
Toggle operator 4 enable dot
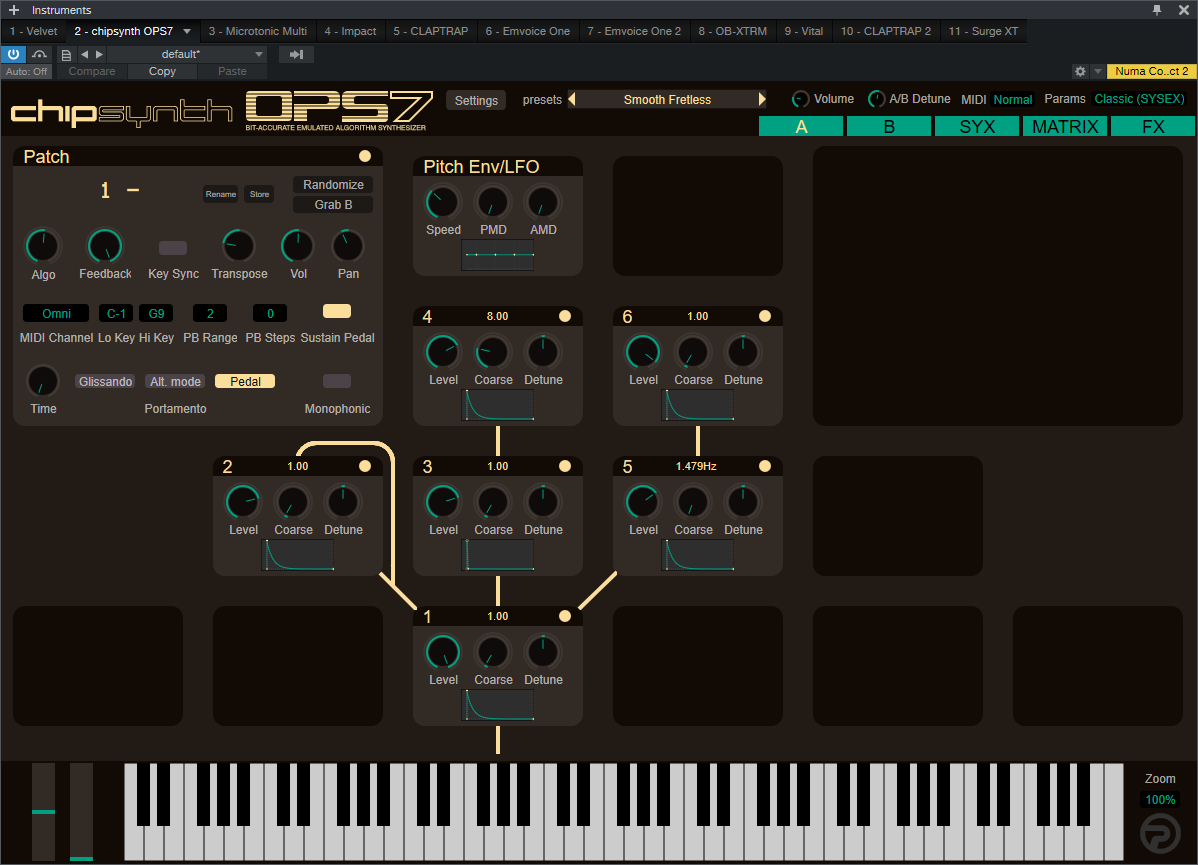[565, 316]
